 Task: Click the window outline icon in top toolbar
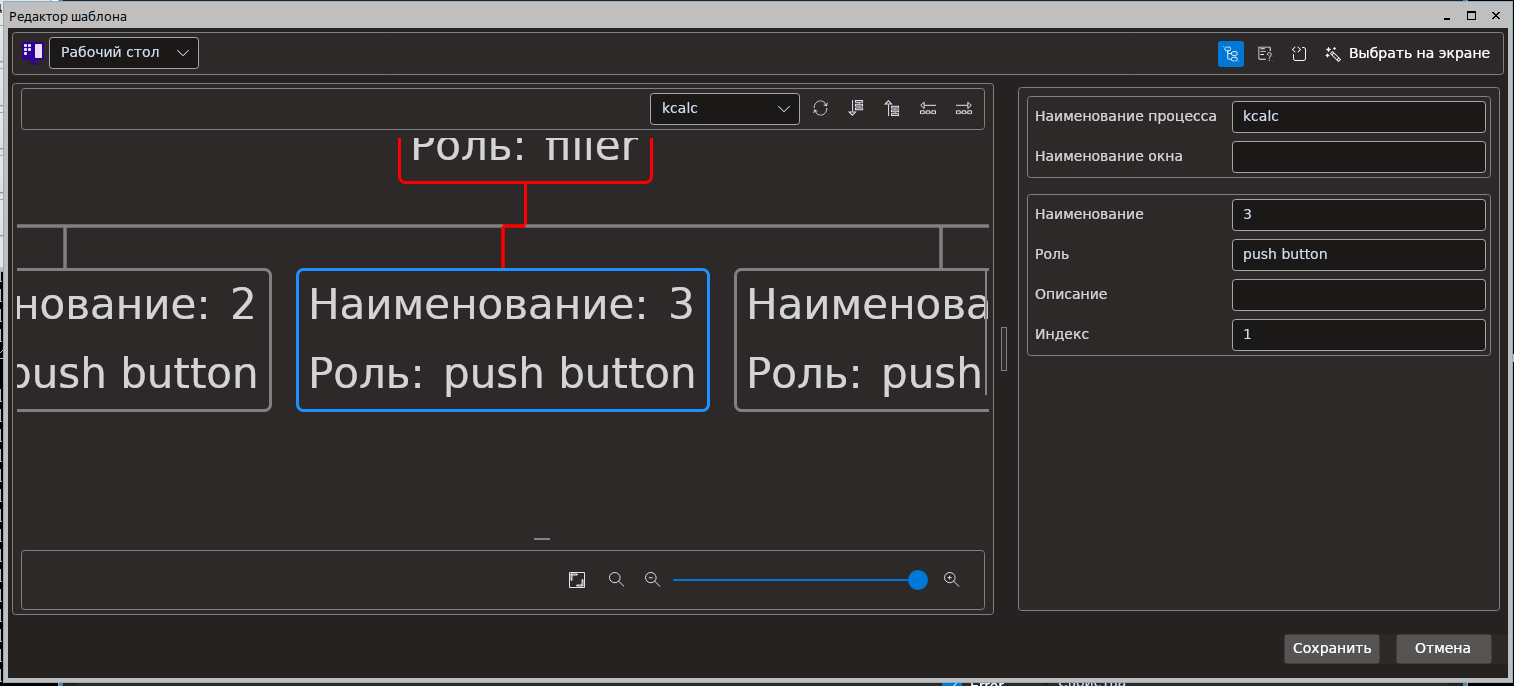pos(1299,54)
